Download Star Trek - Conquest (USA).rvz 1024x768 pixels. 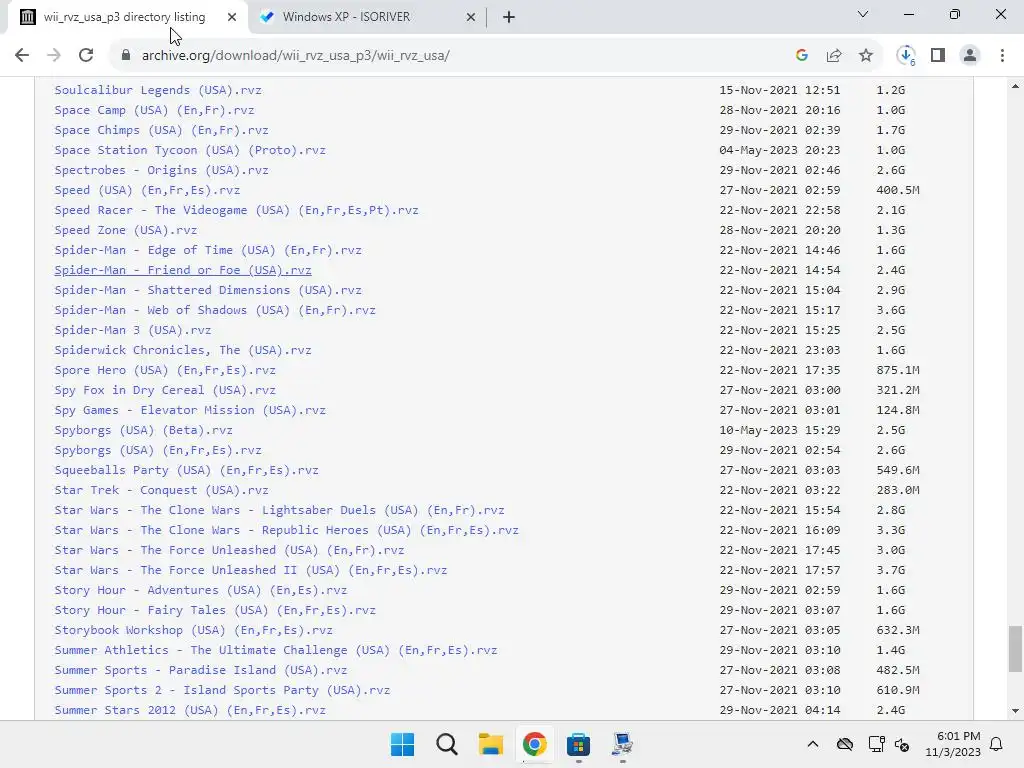(x=161, y=490)
